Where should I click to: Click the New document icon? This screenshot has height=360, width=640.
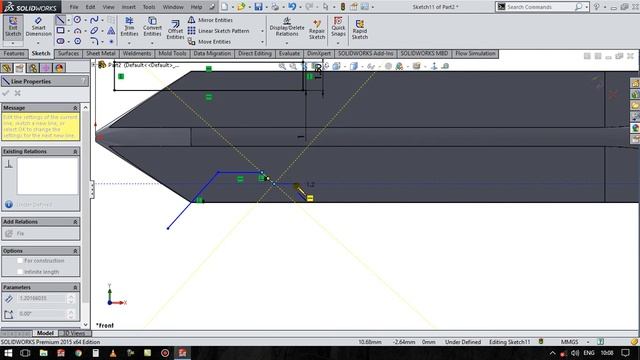click(x=225, y=7)
